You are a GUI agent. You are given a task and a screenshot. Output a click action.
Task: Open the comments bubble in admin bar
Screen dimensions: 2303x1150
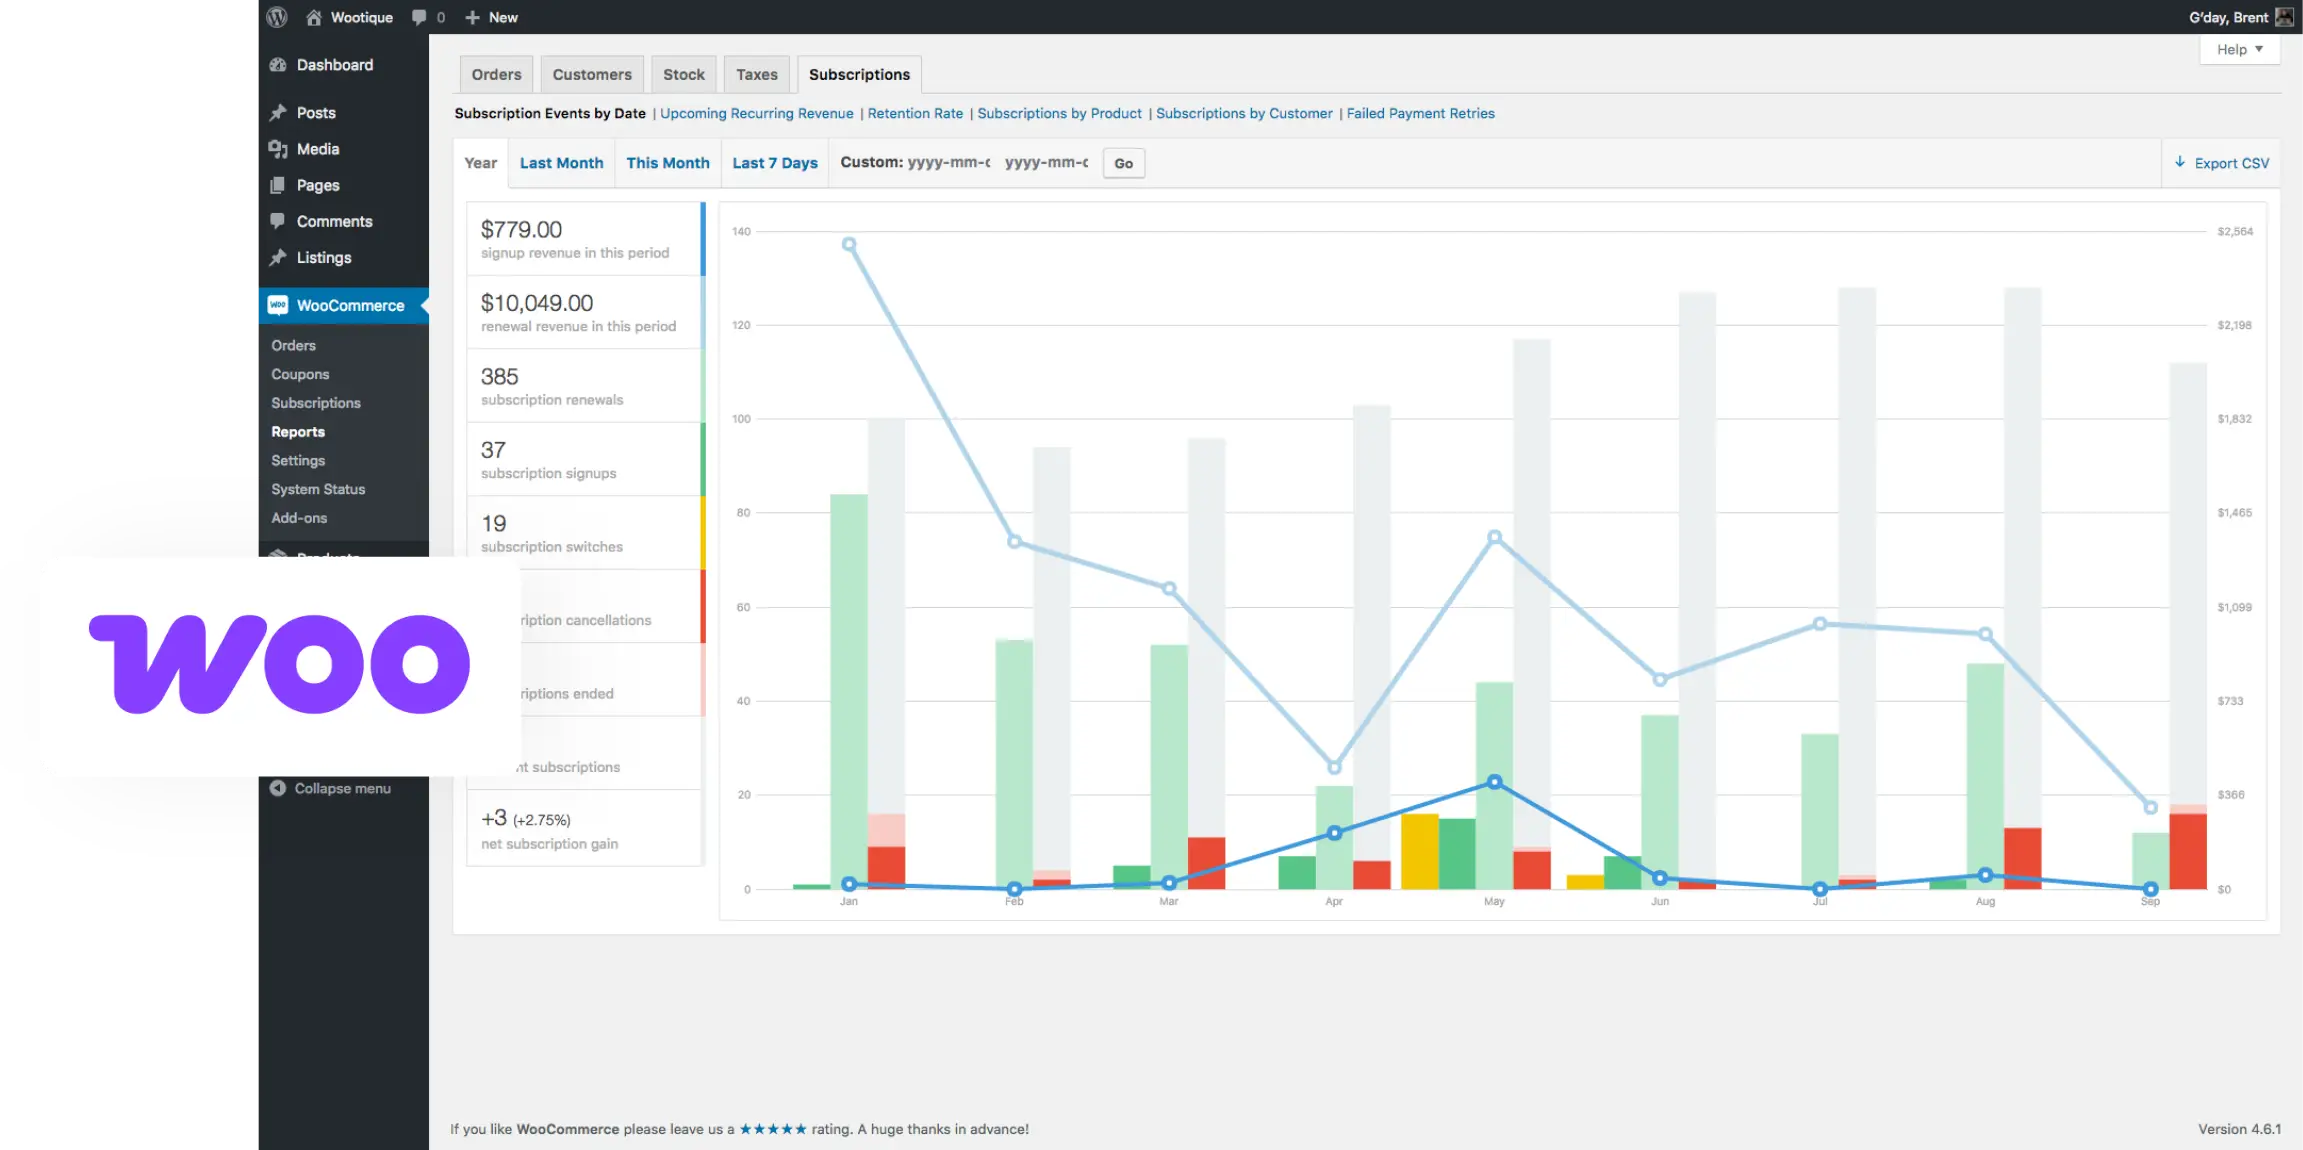pos(428,17)
